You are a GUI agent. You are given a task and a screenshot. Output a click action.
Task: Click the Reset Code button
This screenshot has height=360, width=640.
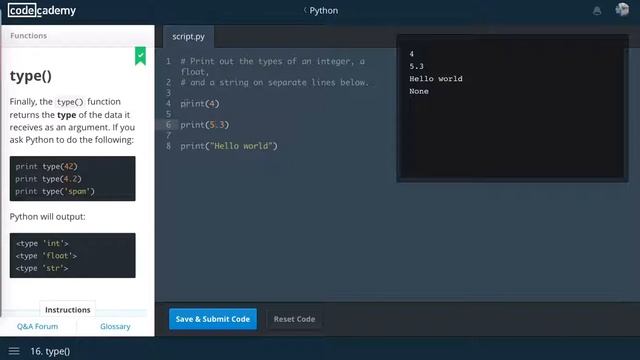point(294,319)
